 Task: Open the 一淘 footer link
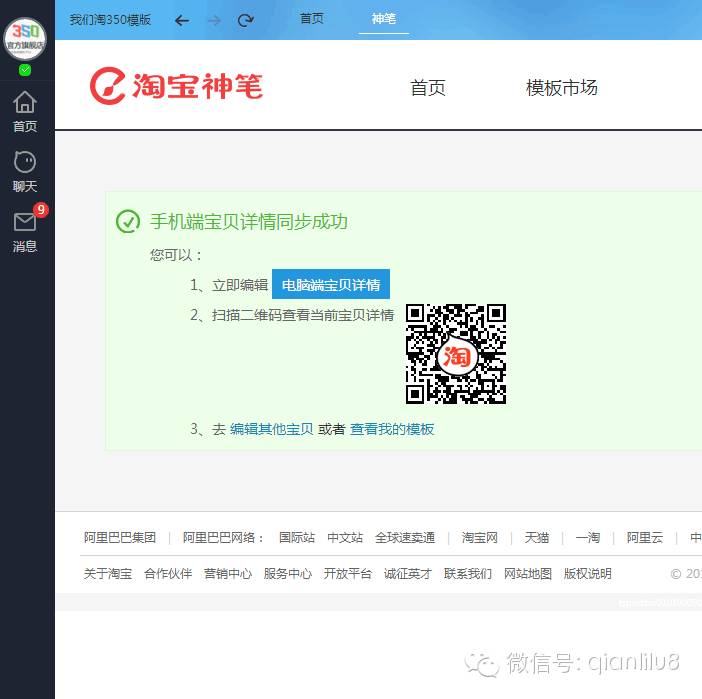[588, 537]
